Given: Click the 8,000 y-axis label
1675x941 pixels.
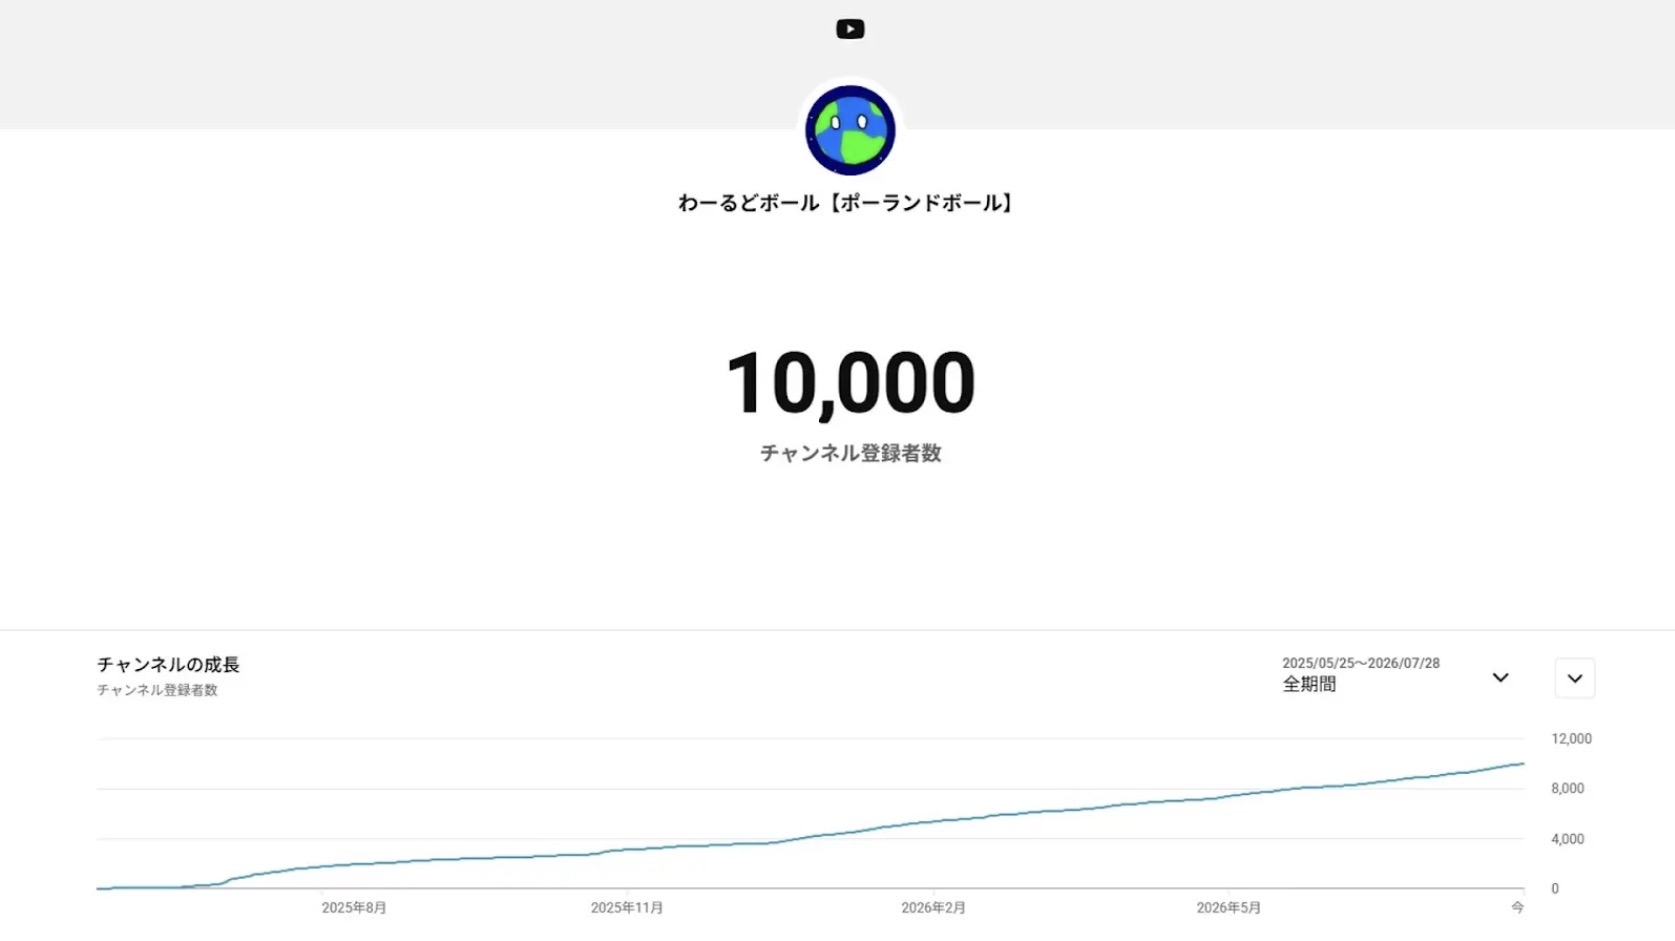Looking at the screenshot, I should [x=1567, y=789].
